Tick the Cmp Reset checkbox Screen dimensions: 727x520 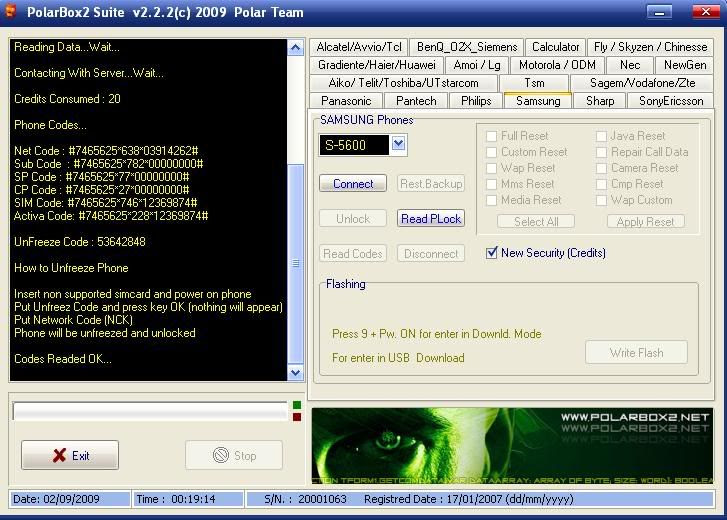601,184
